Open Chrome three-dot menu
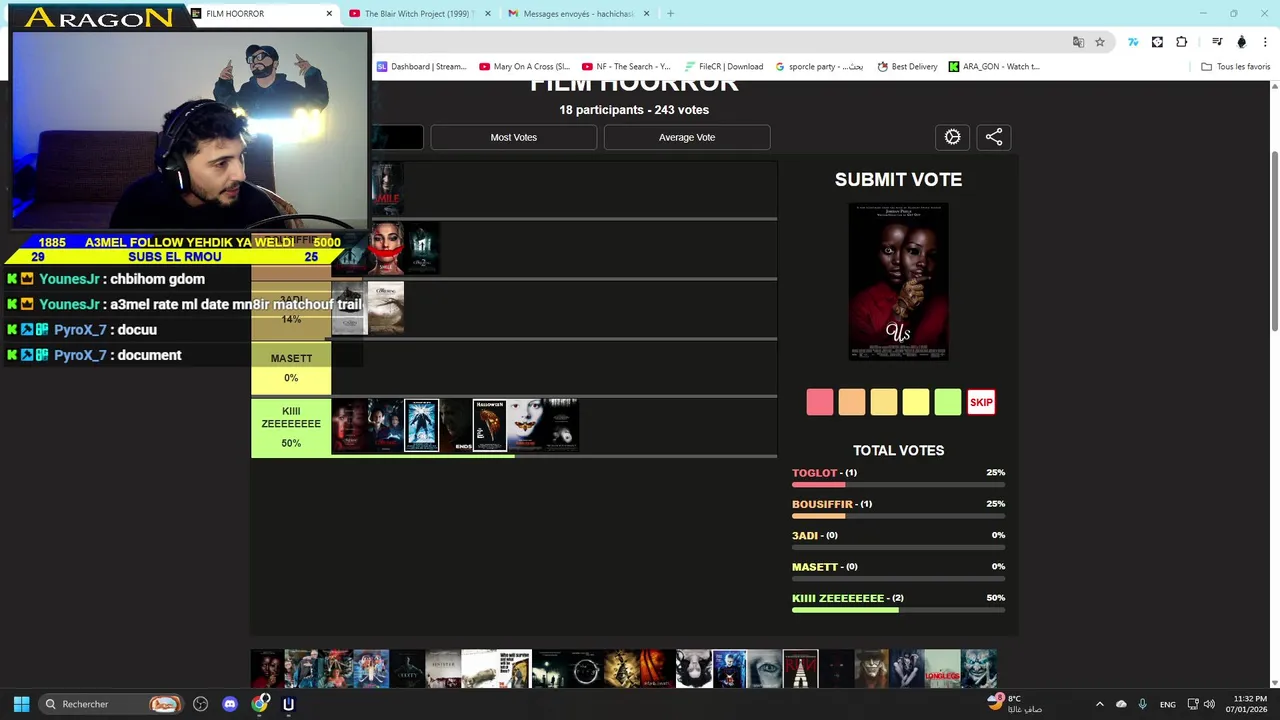The image size is (1280, 720). pyautogui.click(x=1266, y=42)
